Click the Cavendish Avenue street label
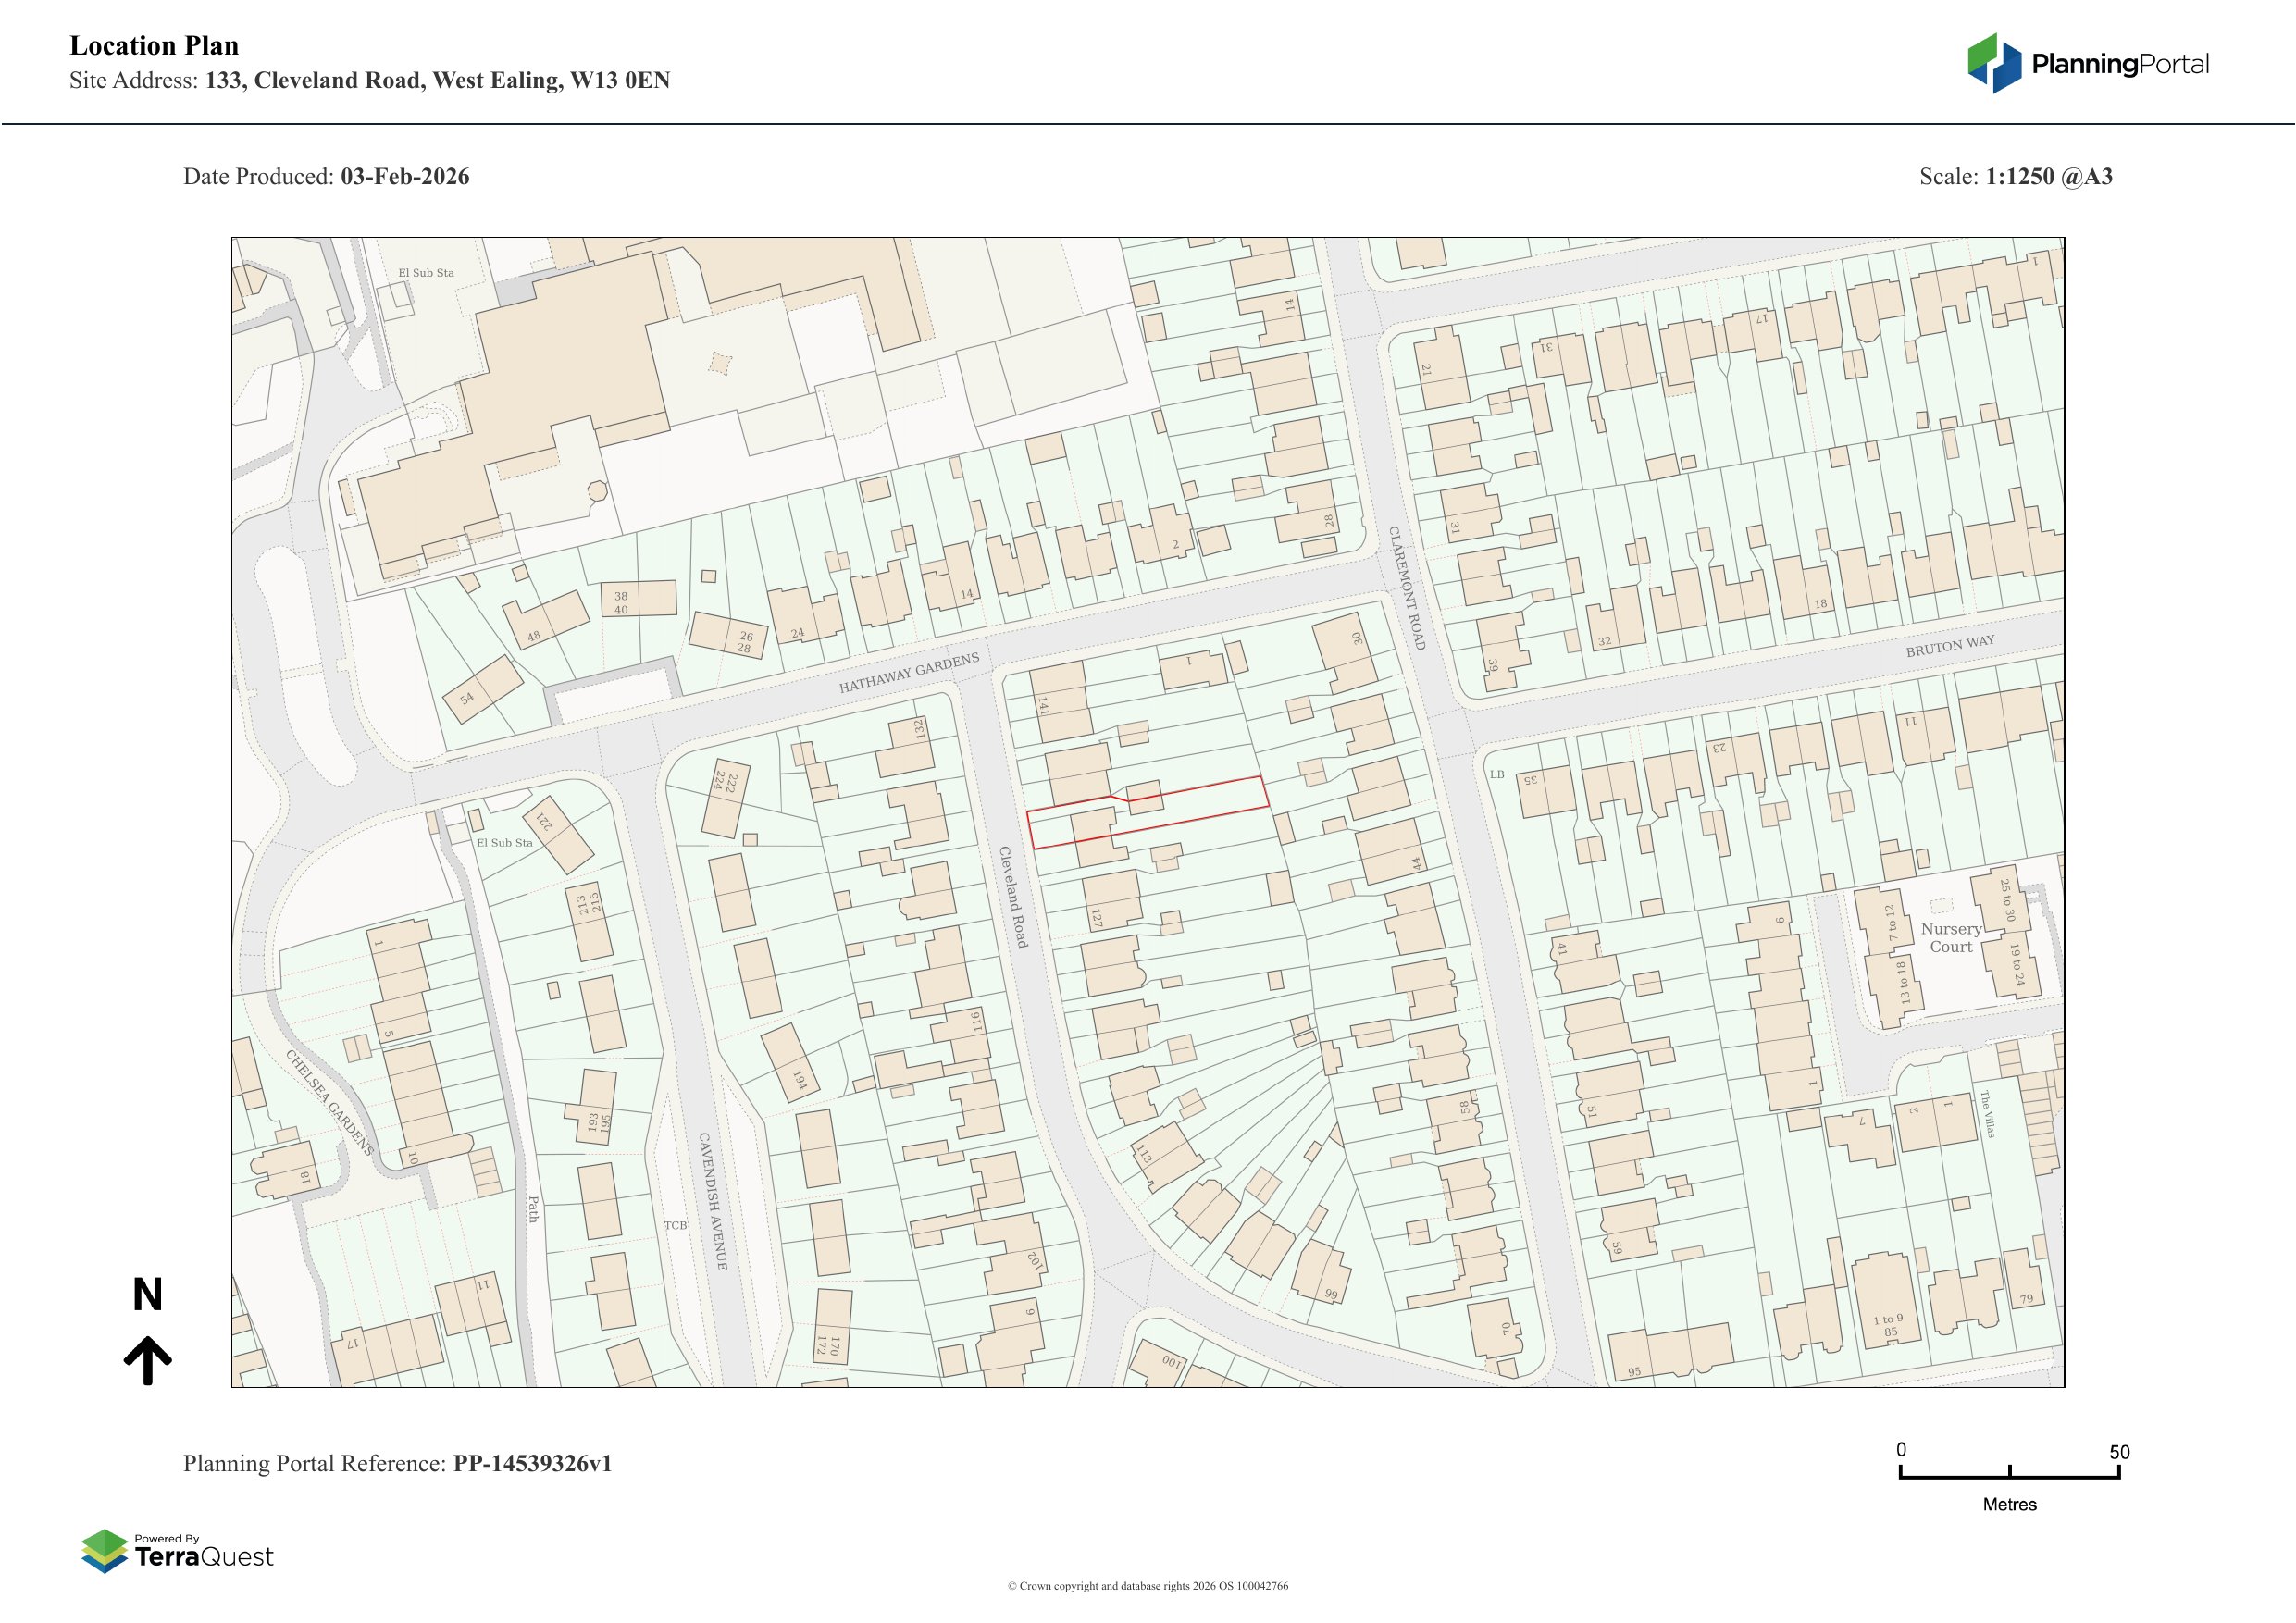This screenshot has height=1623, width=2296. 713,1200
